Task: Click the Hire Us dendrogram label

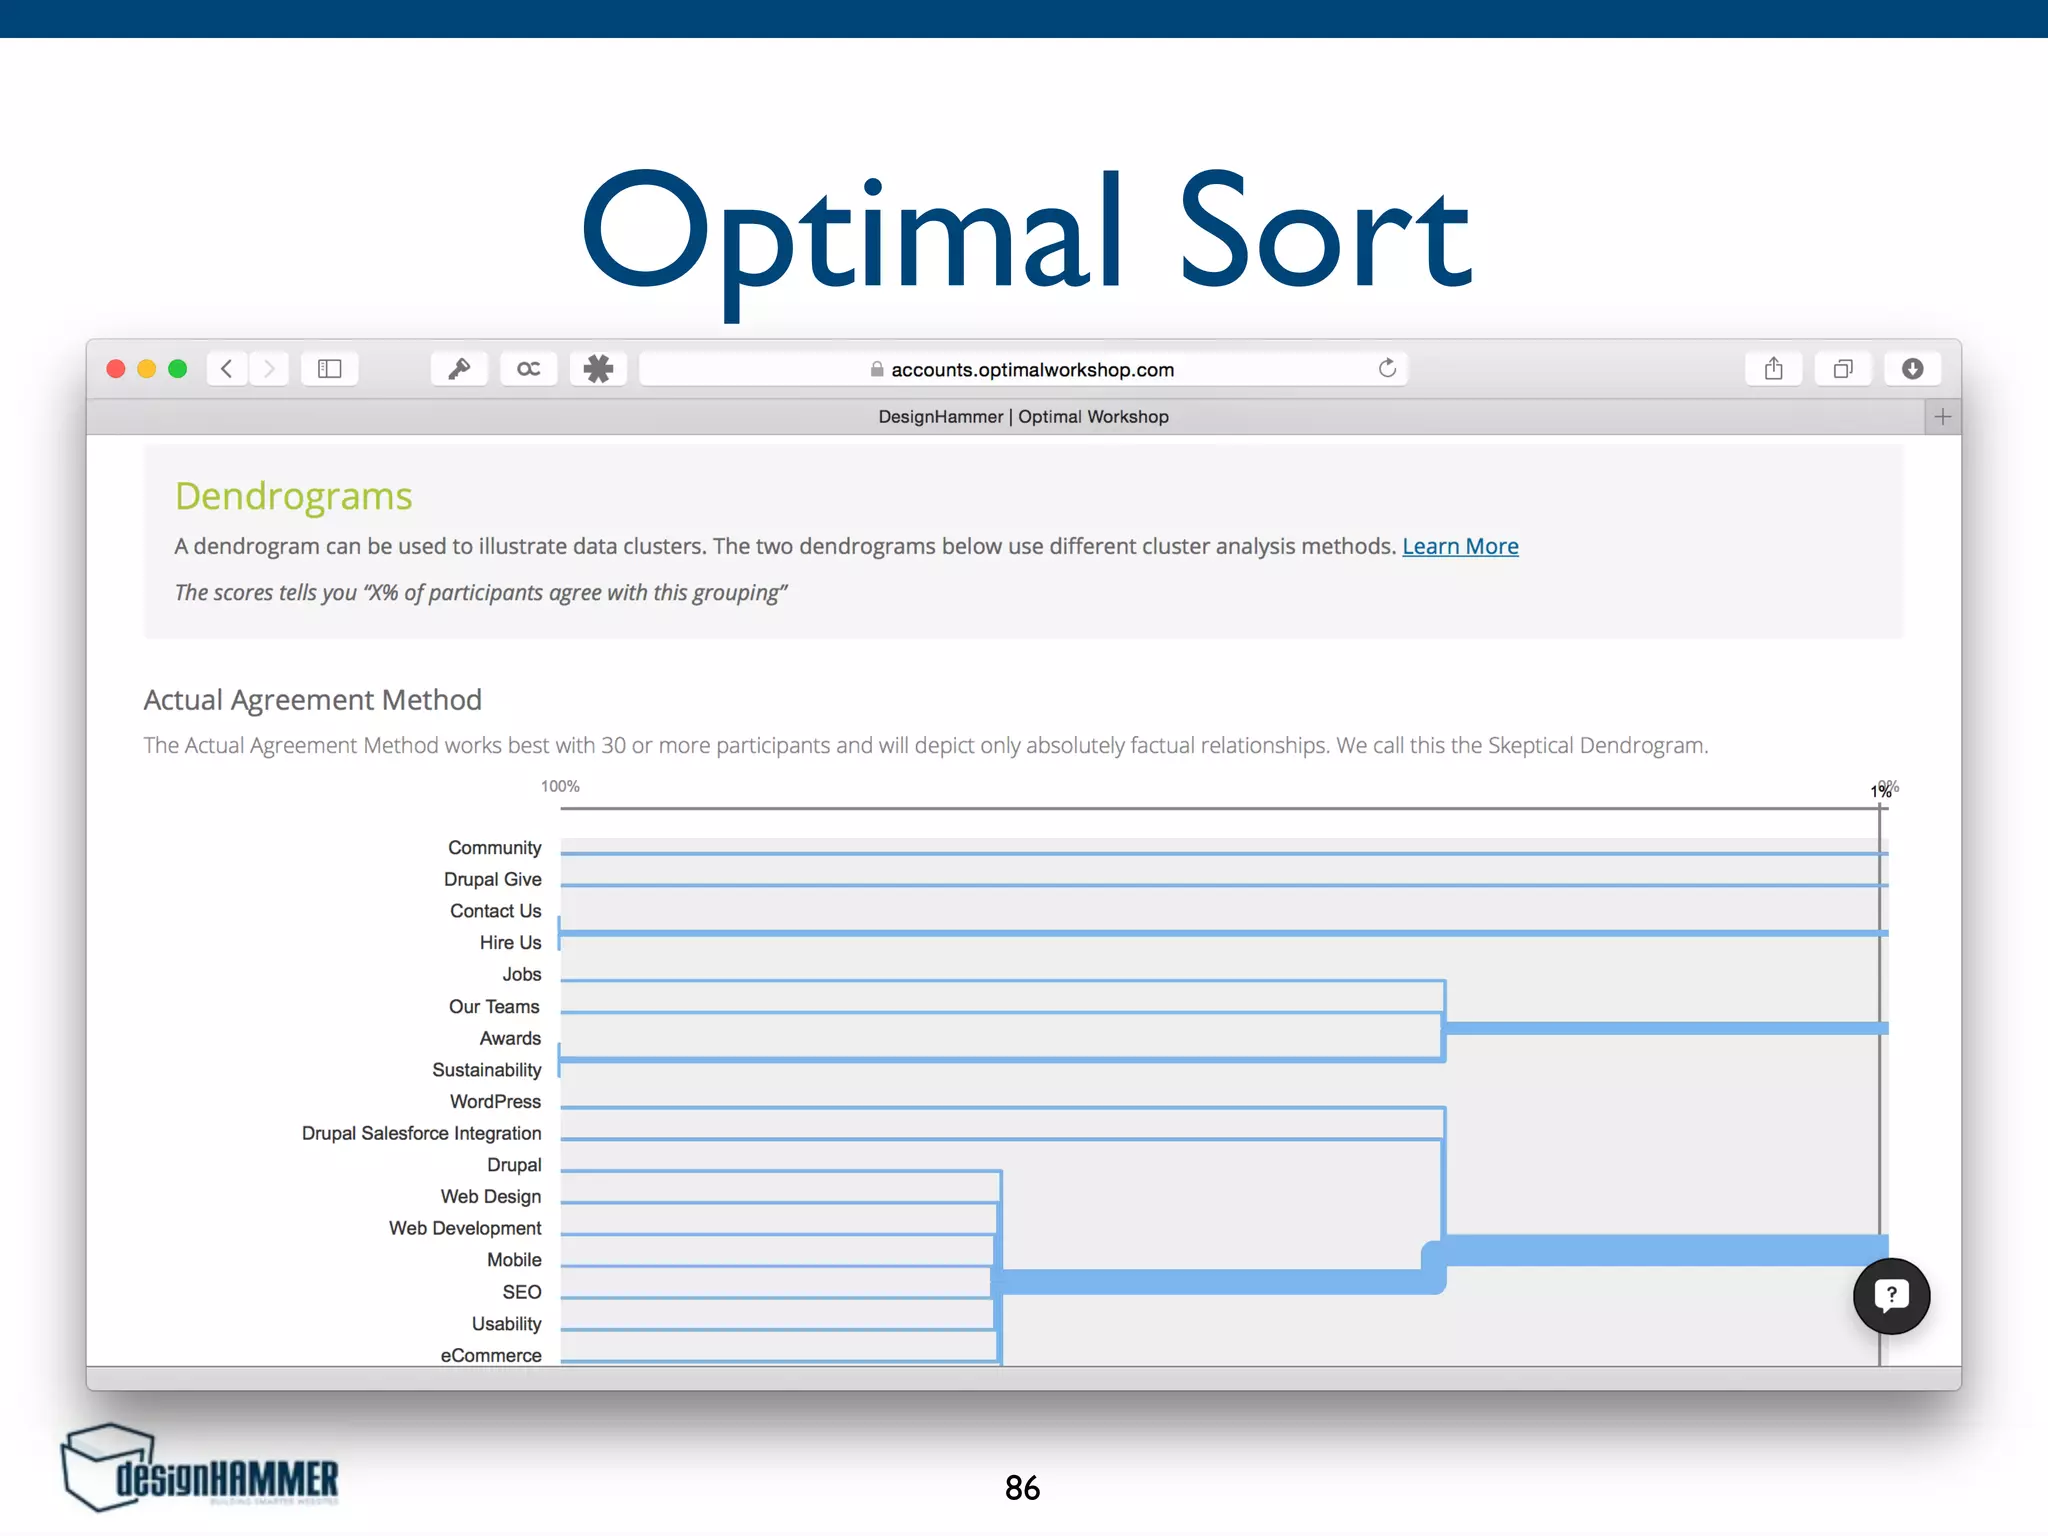Action: pyautogui.click(x=510, y=943)
